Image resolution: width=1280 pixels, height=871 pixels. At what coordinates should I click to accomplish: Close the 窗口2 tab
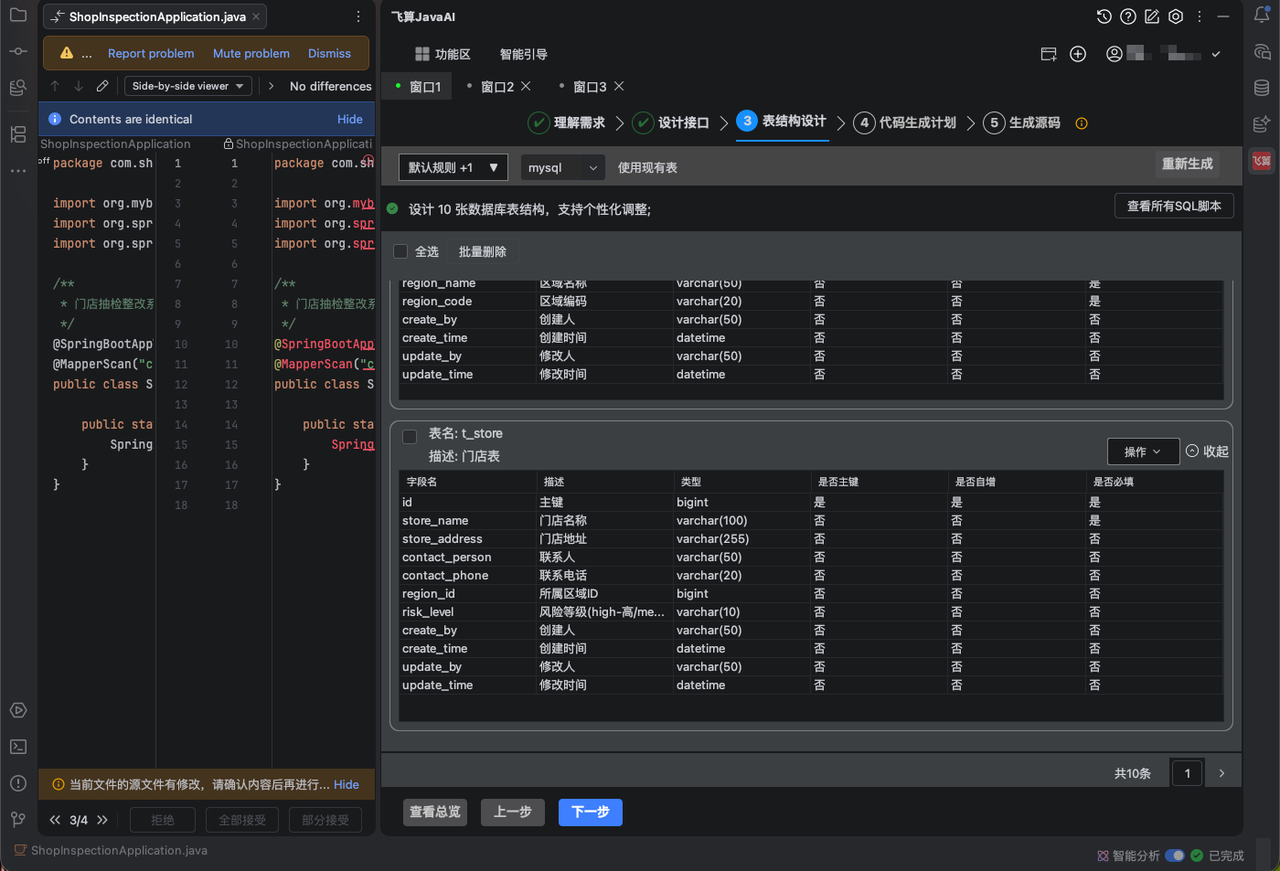click(526, 86)
